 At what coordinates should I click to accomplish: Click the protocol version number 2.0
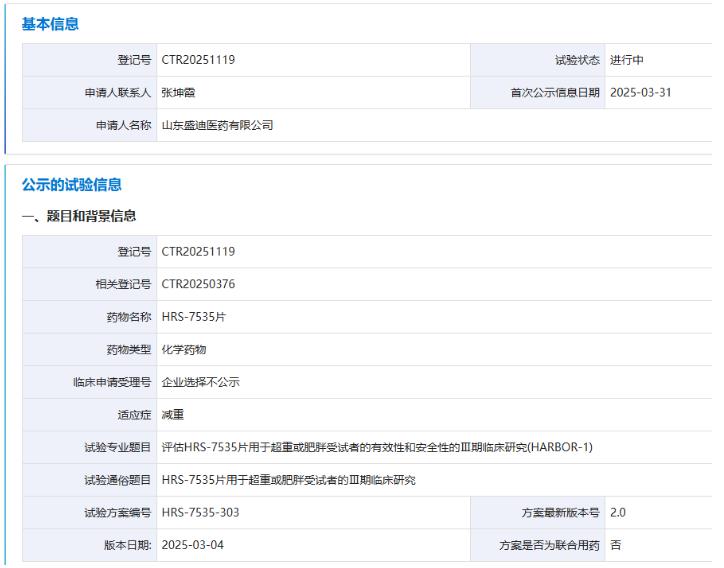[618, 513]
